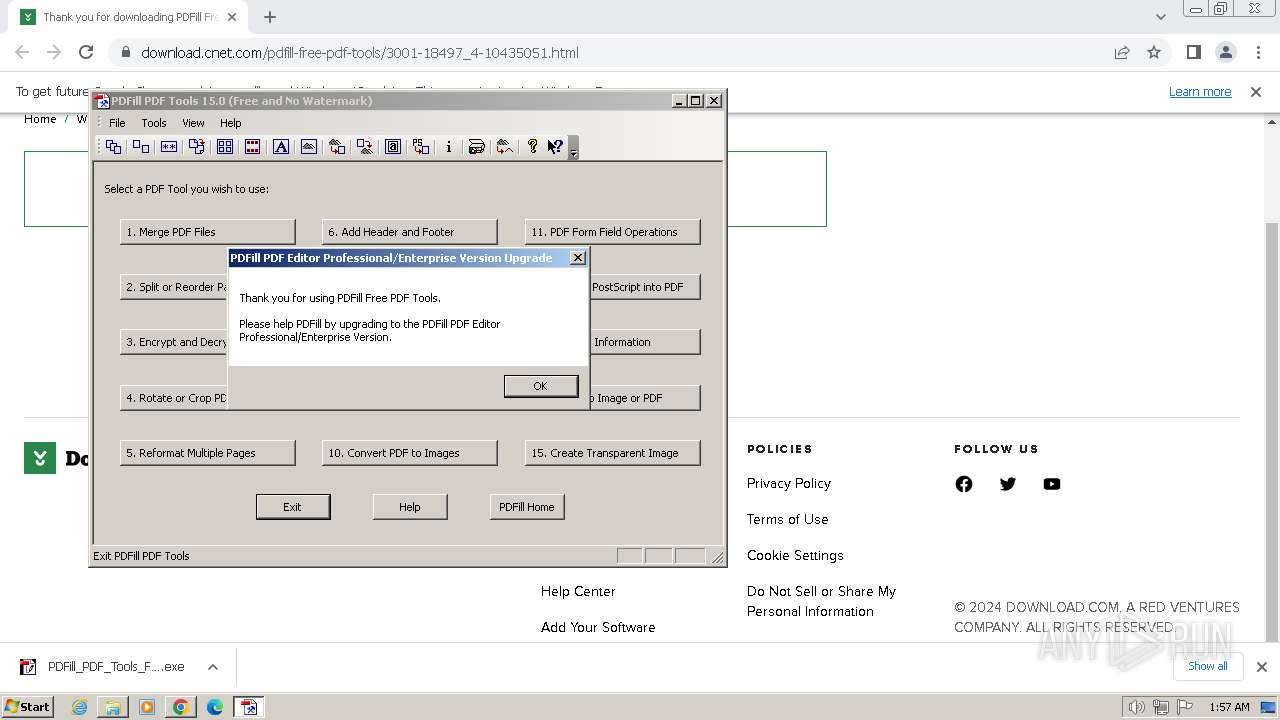
Task: Bookmark this page with star icon
Action: [x=1154, y=53]
